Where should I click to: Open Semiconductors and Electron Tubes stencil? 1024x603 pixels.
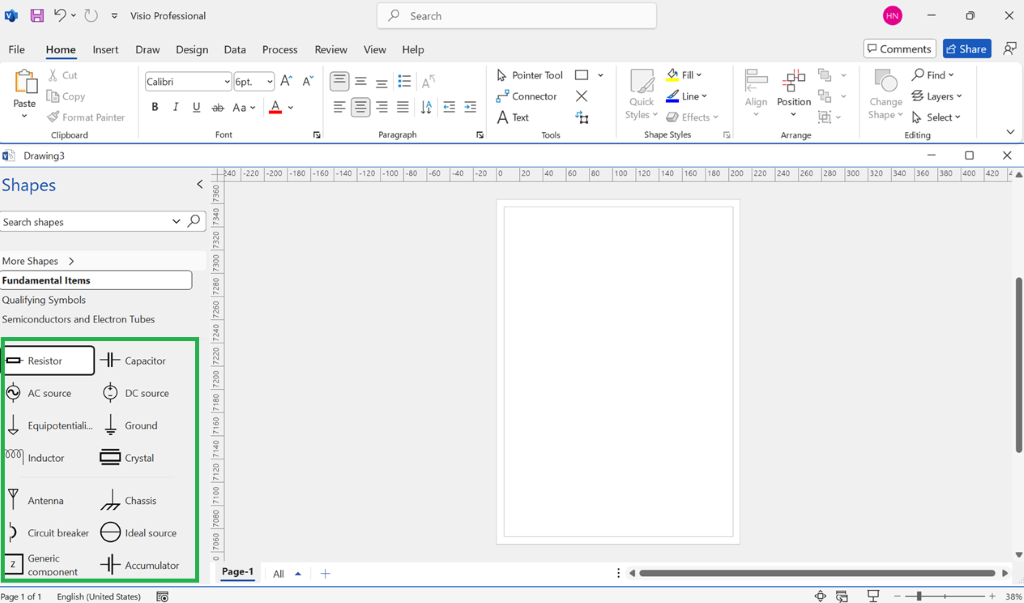(x=78, y=319)
